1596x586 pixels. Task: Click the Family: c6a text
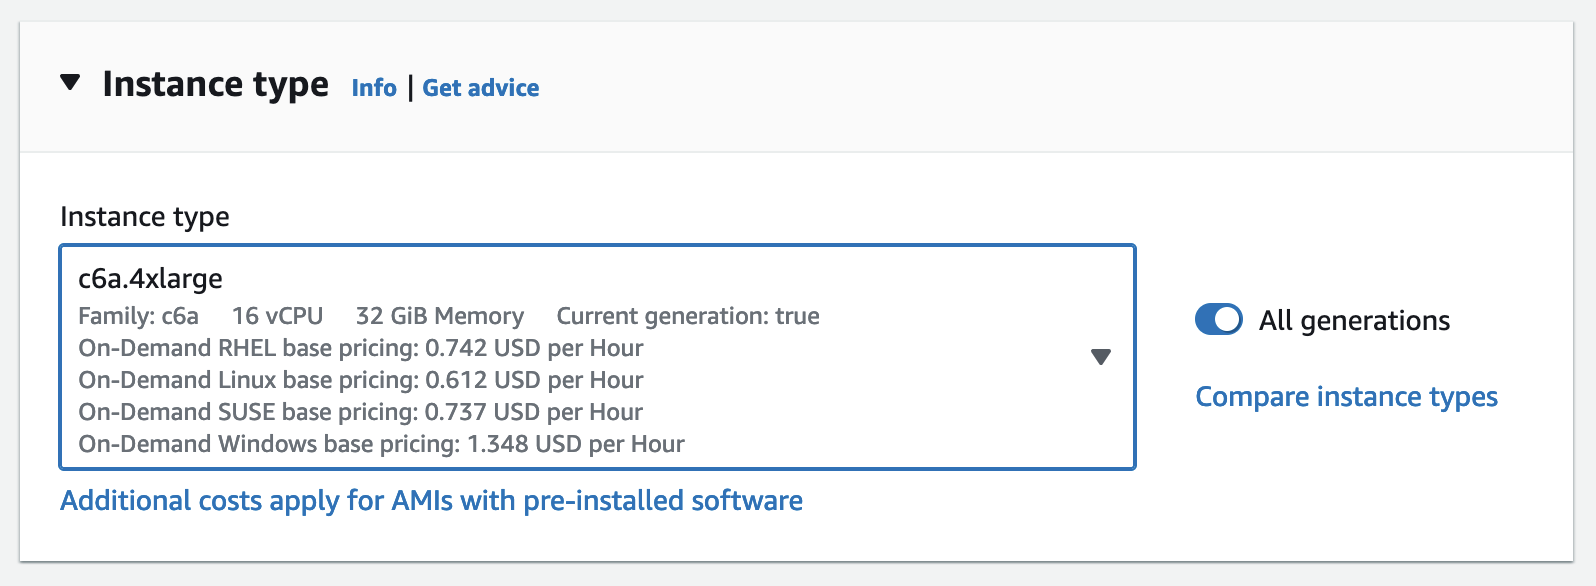tap(139, 317)
